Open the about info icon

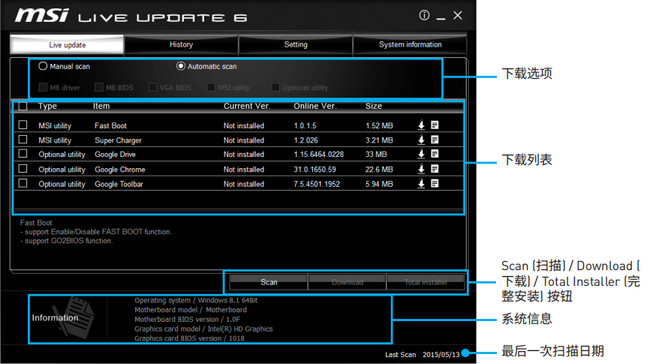click(x=424, y=15)
